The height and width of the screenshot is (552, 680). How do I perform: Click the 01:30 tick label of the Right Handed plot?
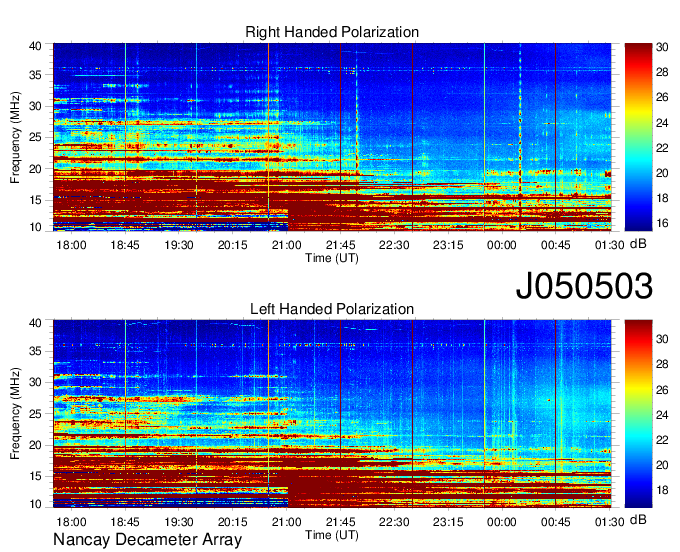click(609, 245)
